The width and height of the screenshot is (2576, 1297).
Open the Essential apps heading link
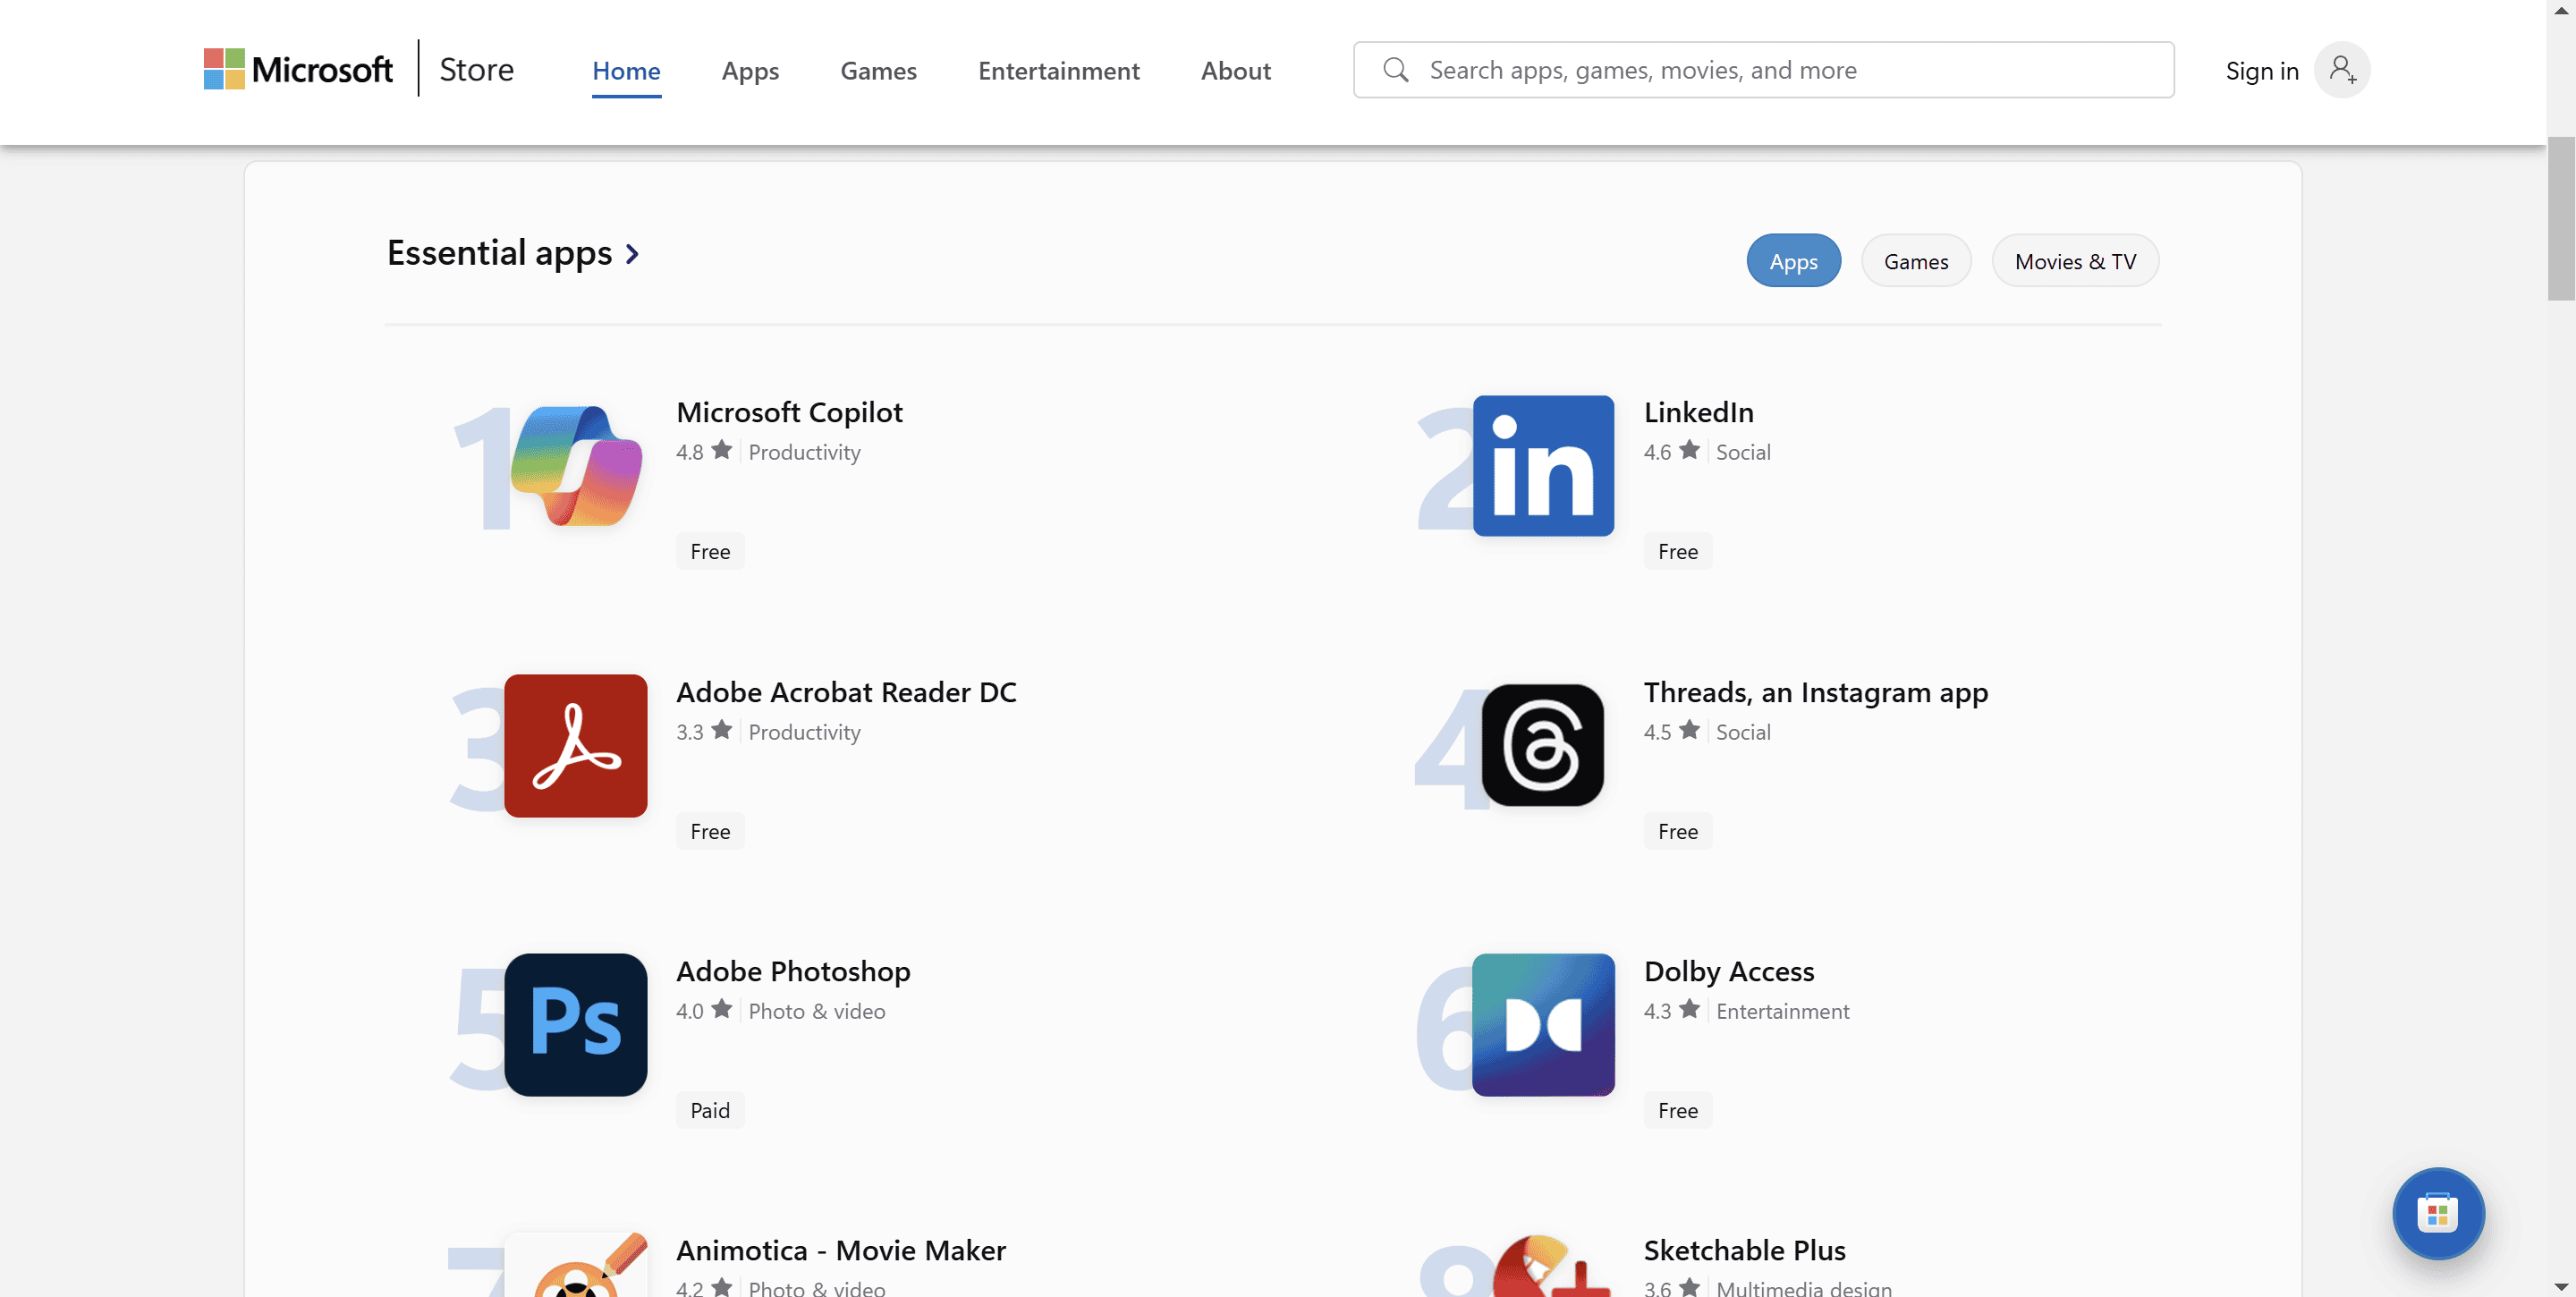point(499,253)
